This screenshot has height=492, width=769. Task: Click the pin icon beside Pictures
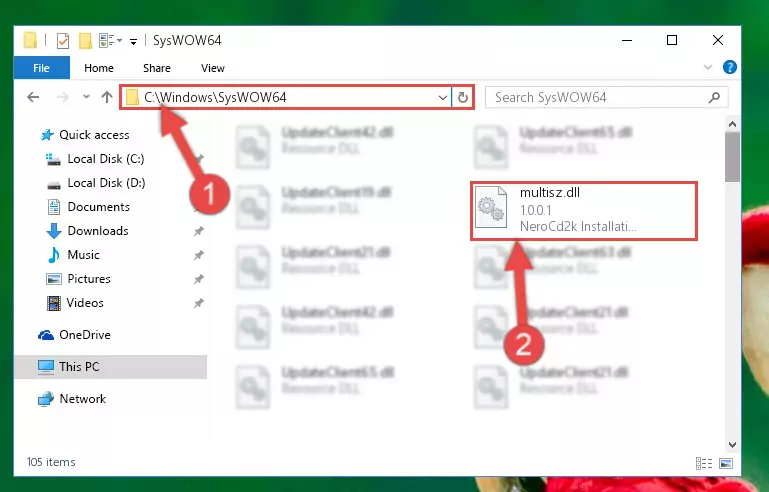pyautogui.click(x=198, y=279)
